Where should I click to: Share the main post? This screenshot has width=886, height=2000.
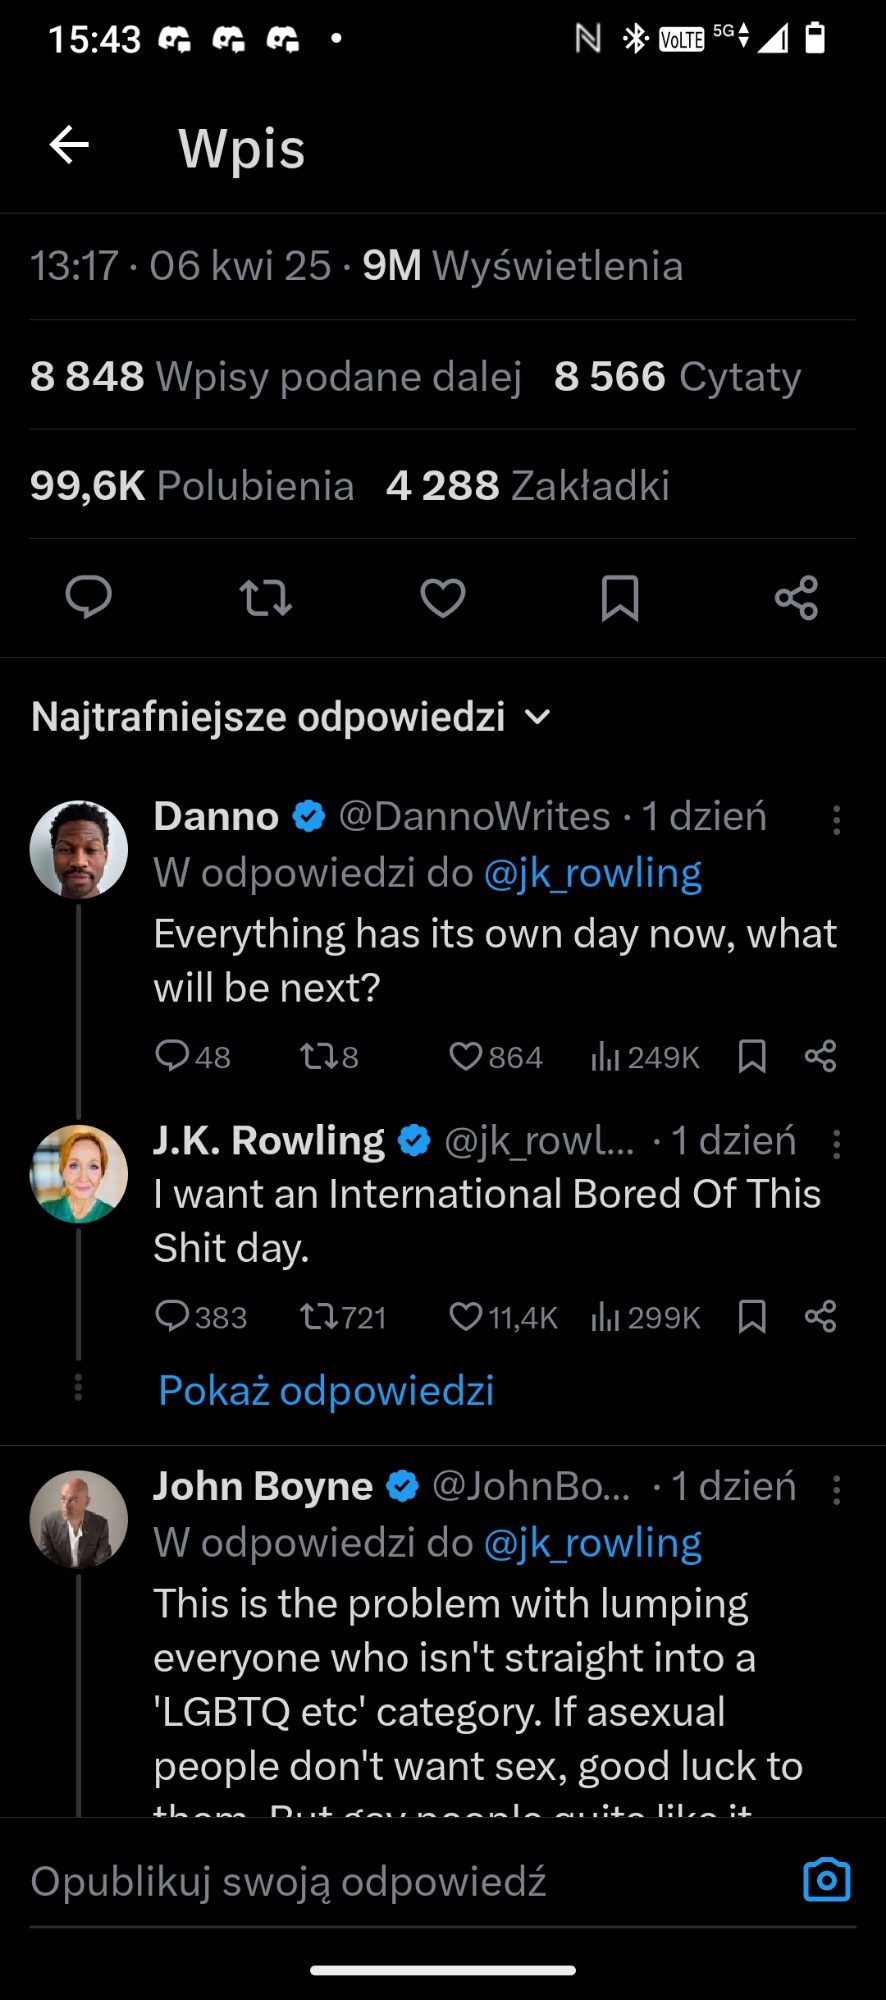click(x=796, y=598)
